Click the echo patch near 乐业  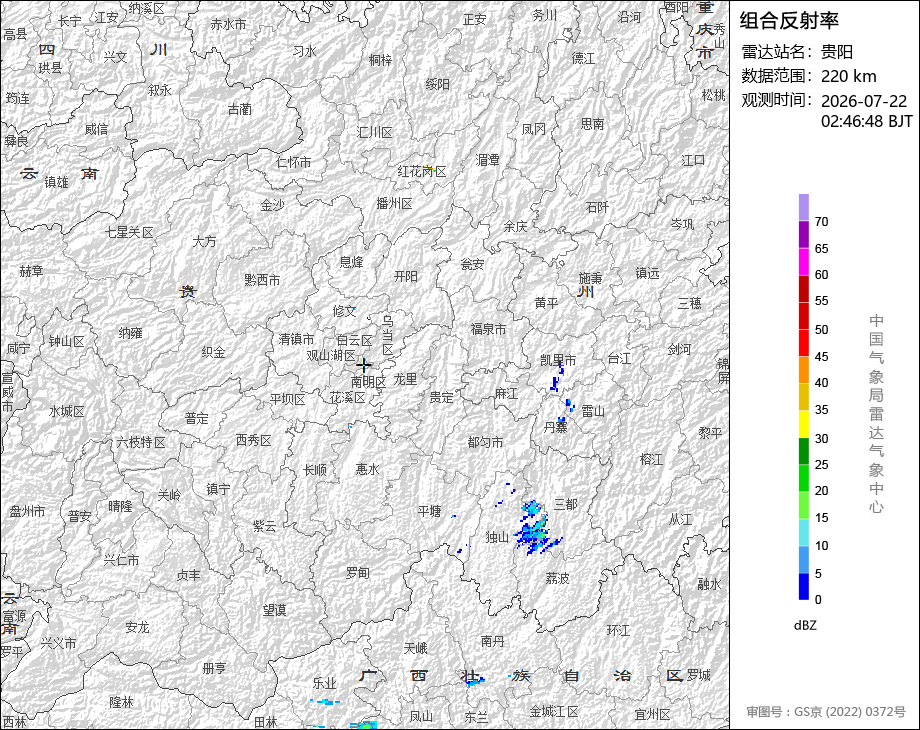326,701
